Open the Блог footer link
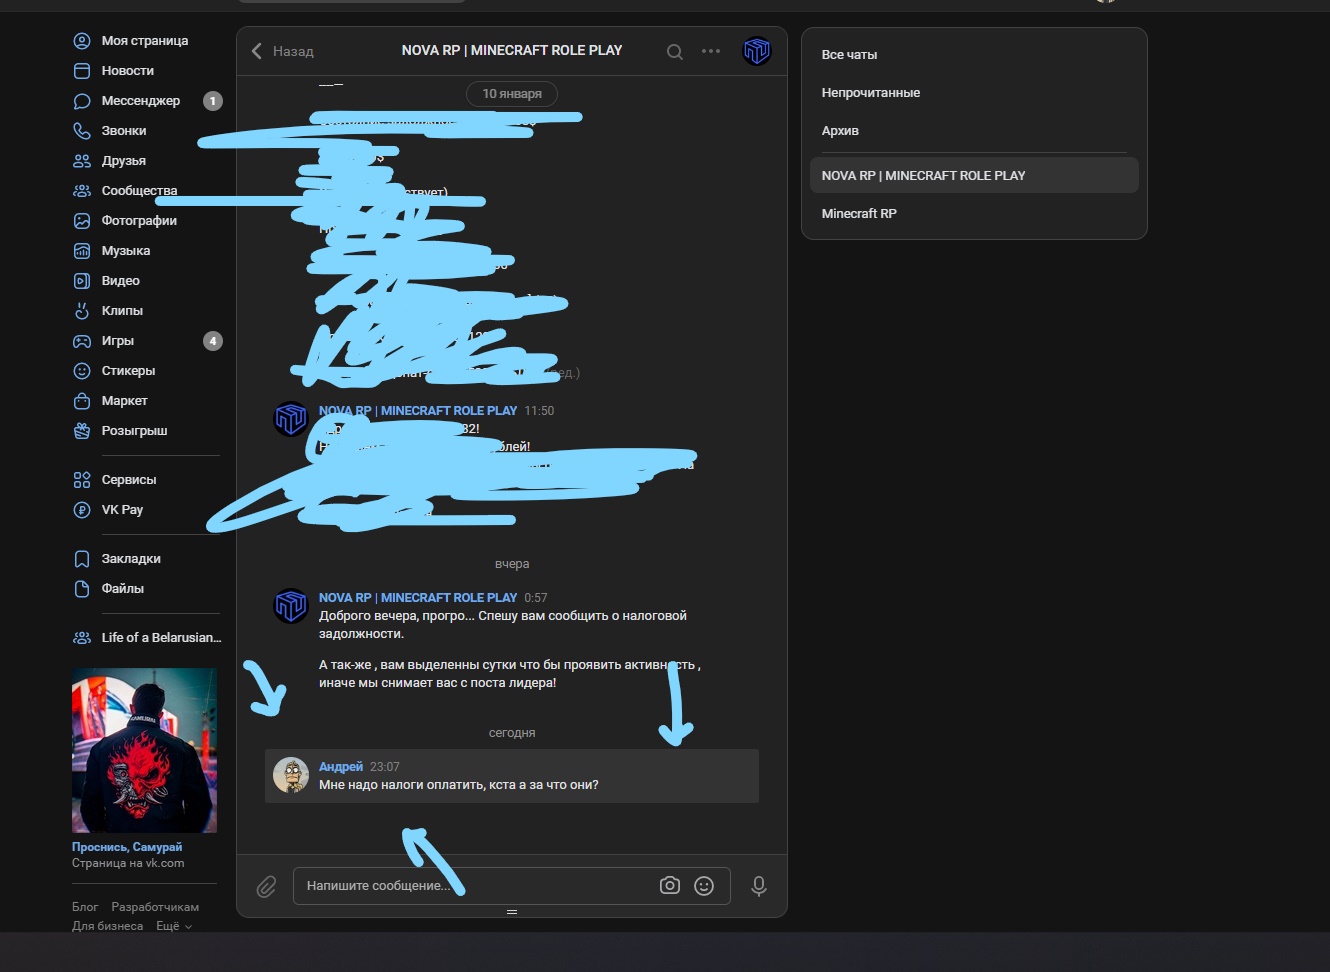Image resolution: width=1330 pixels, height=972 pixels. pyautogui.click(x=85, y=907)
